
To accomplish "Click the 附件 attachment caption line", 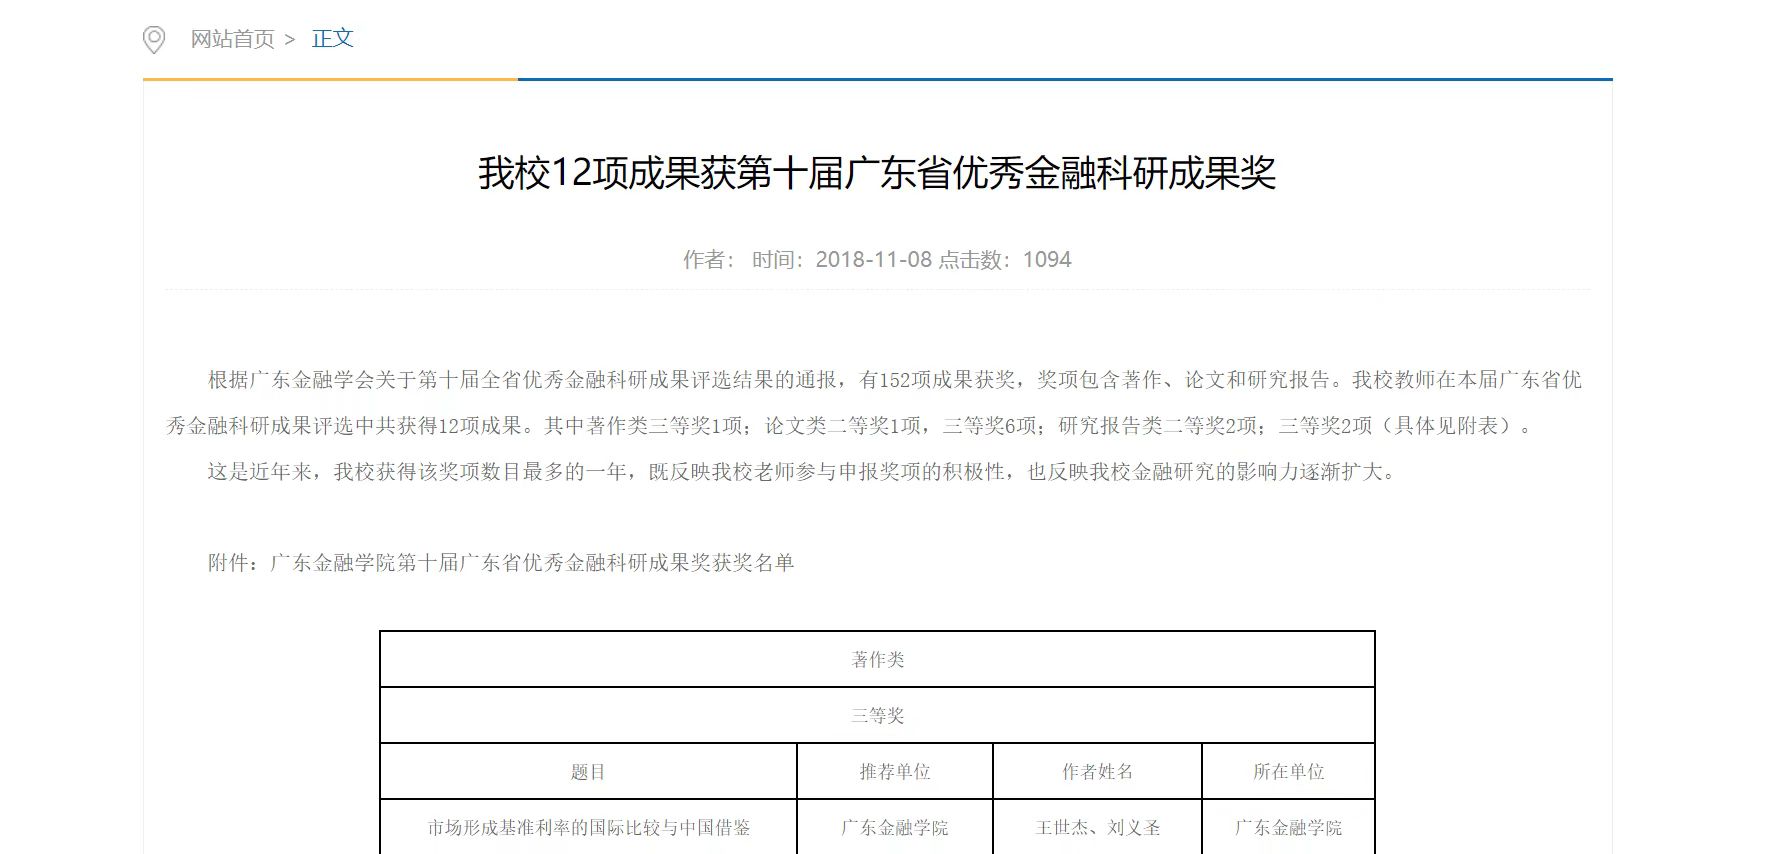I will point(501,563).
